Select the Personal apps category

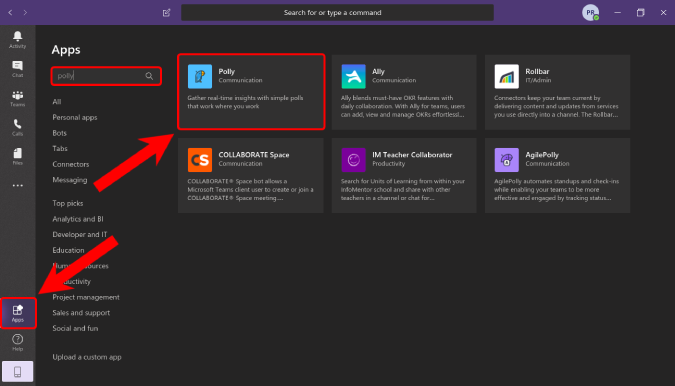pos(75,117)
